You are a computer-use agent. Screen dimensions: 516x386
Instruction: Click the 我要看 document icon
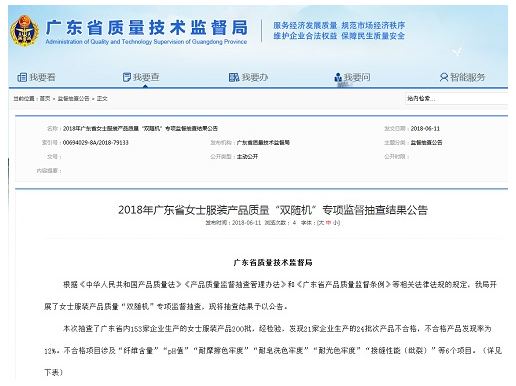click(x=22, y=77)
